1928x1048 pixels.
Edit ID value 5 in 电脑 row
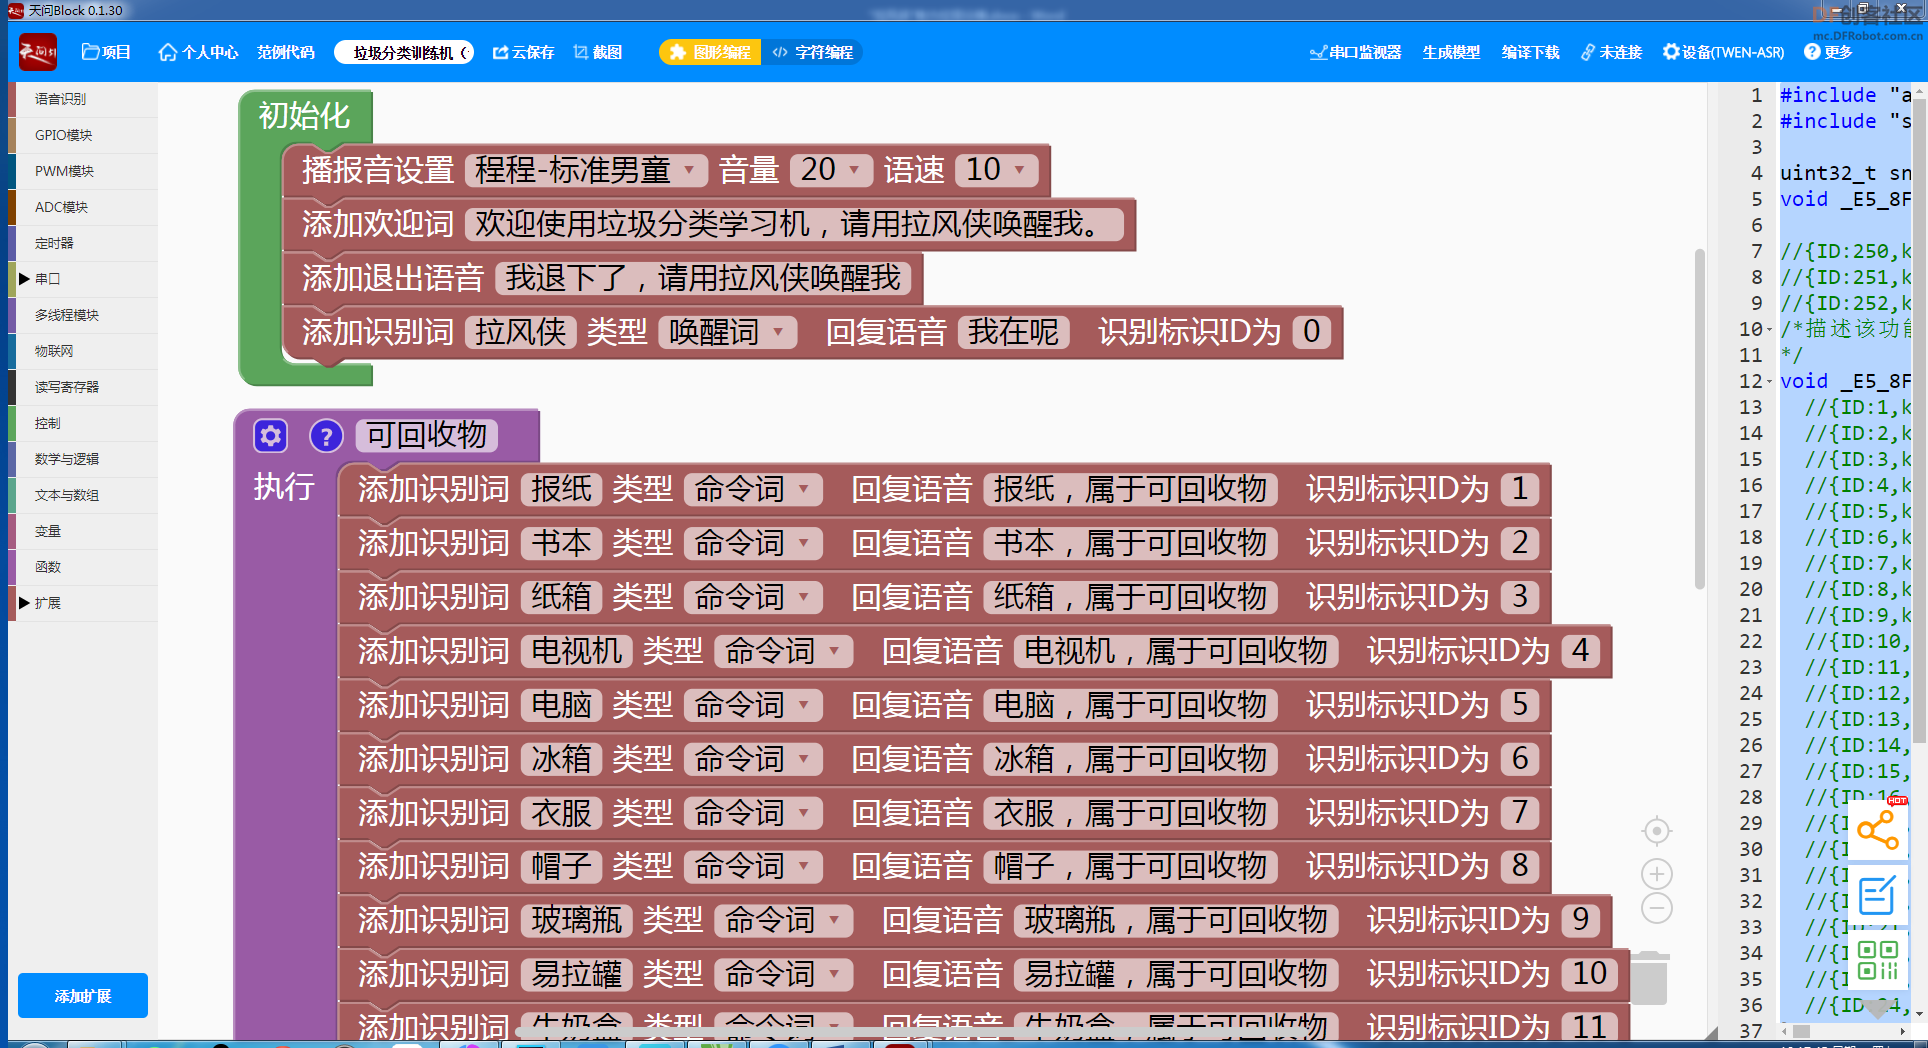(x=1520, y=705)
